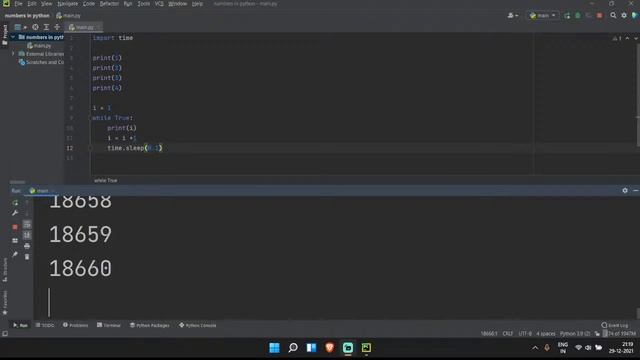Toggle Scroll to End in Run console
The height and width of the screenshot is (360, 640).
tap(27, 235)
